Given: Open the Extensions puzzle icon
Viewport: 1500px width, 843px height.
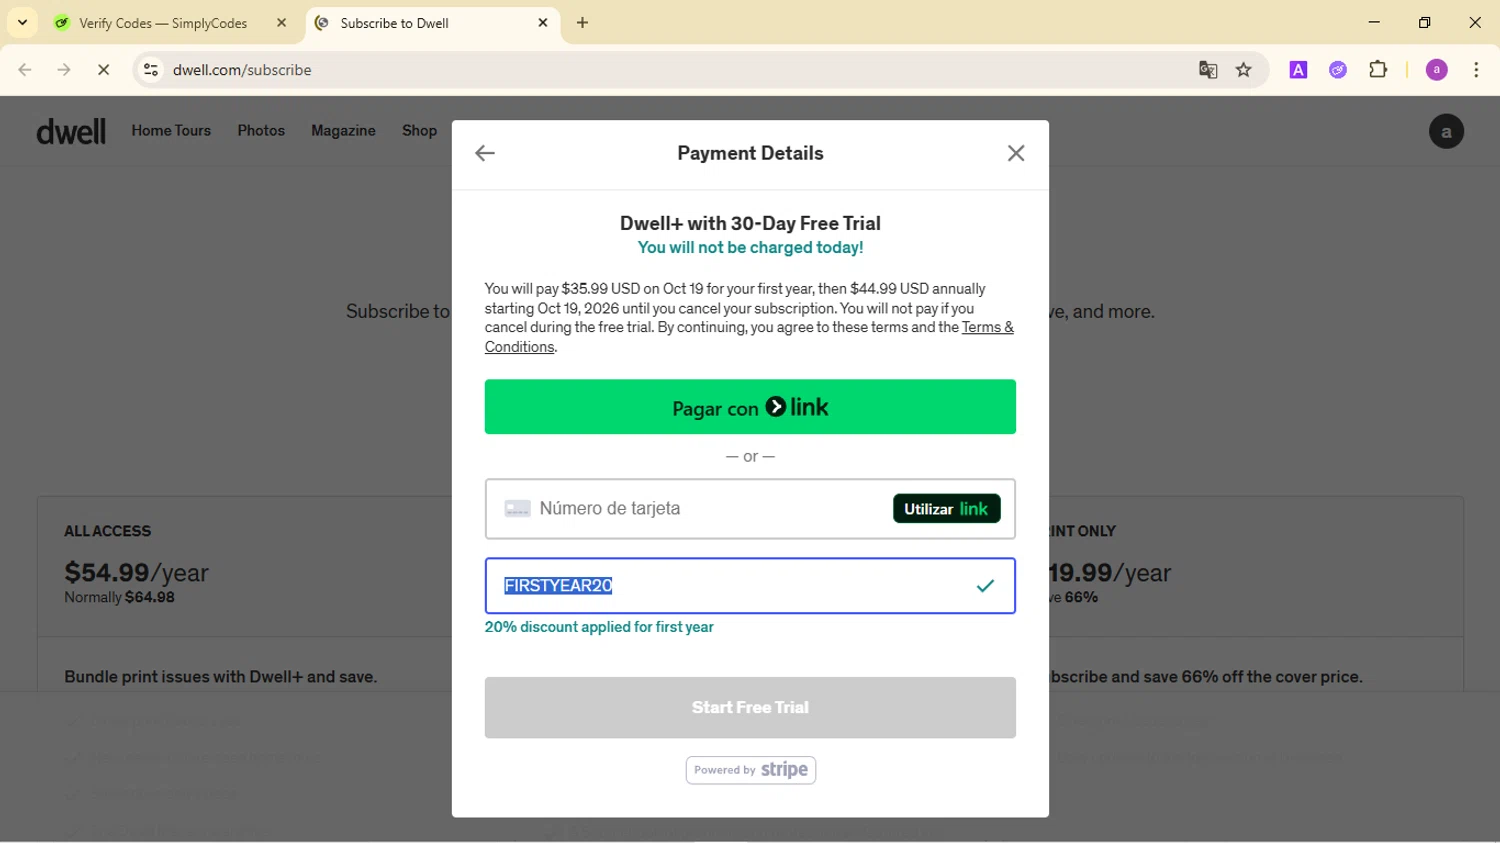Looking at the screenshot, I should 1378,70.
